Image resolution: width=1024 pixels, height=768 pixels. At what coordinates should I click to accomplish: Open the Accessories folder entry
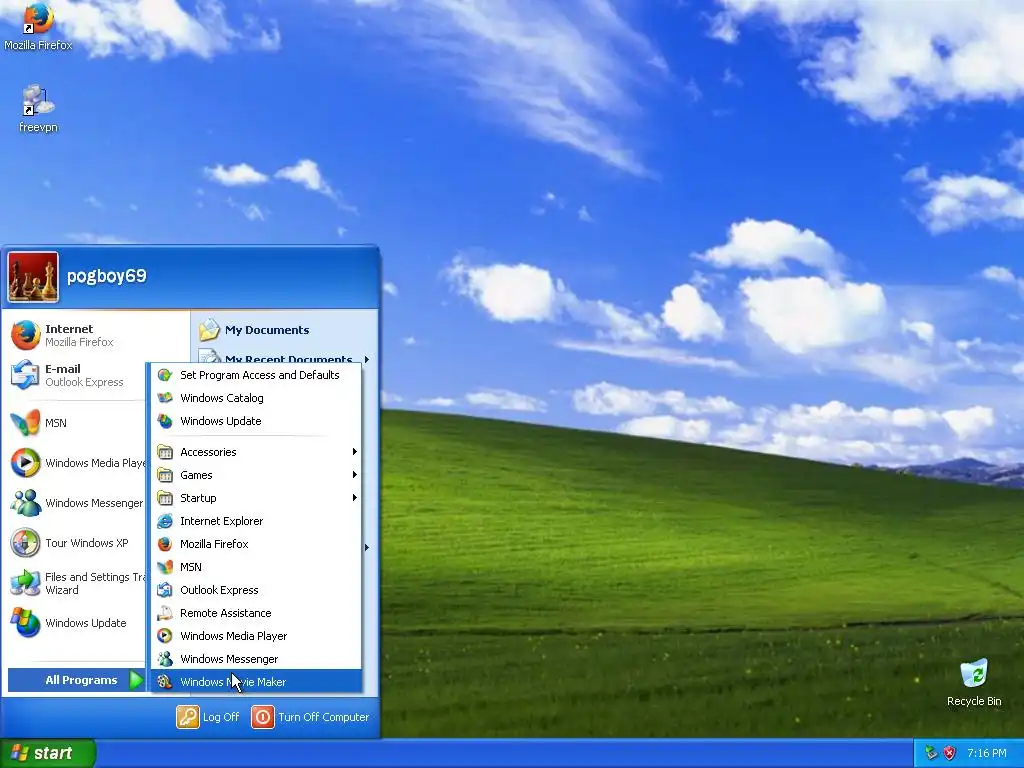coord(257,452)
